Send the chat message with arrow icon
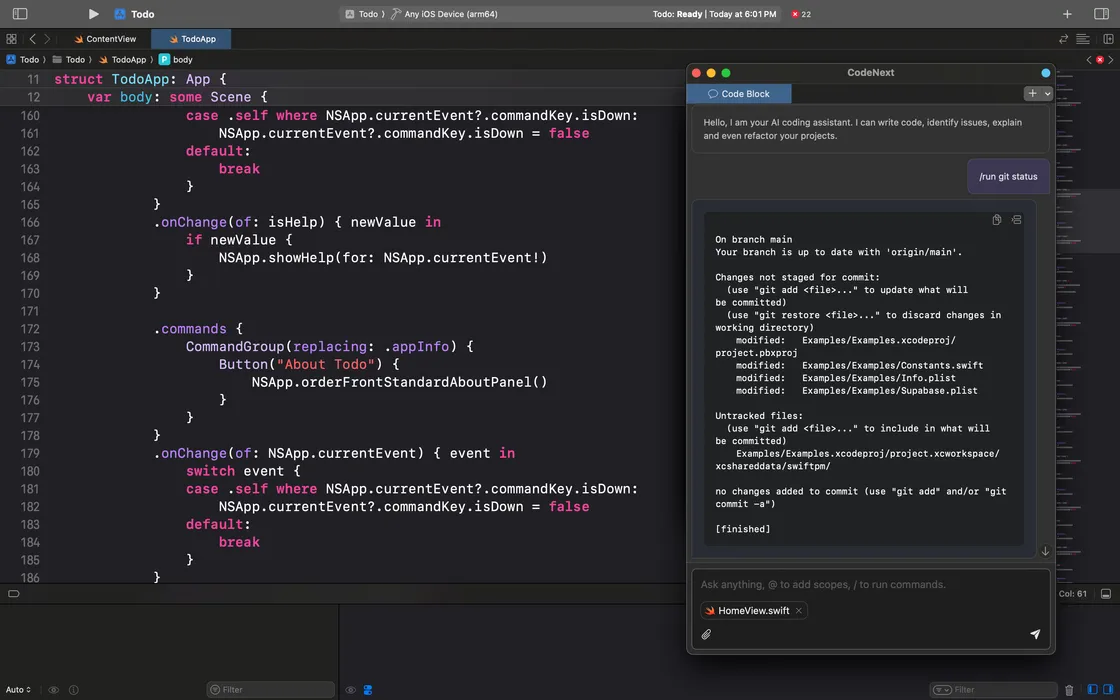1120x700 pixels. tap(1035, 634)
